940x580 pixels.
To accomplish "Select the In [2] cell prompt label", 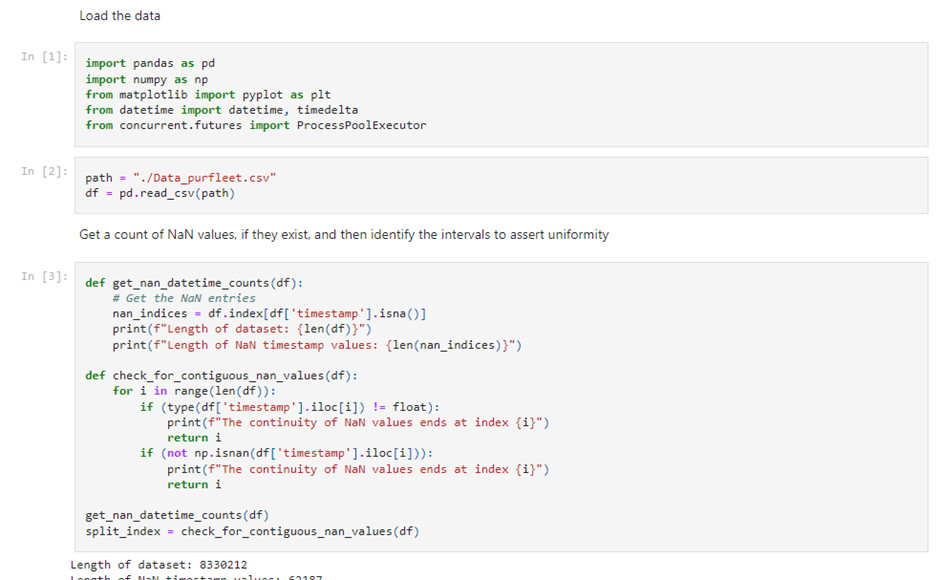I will [x=44, y=171].
